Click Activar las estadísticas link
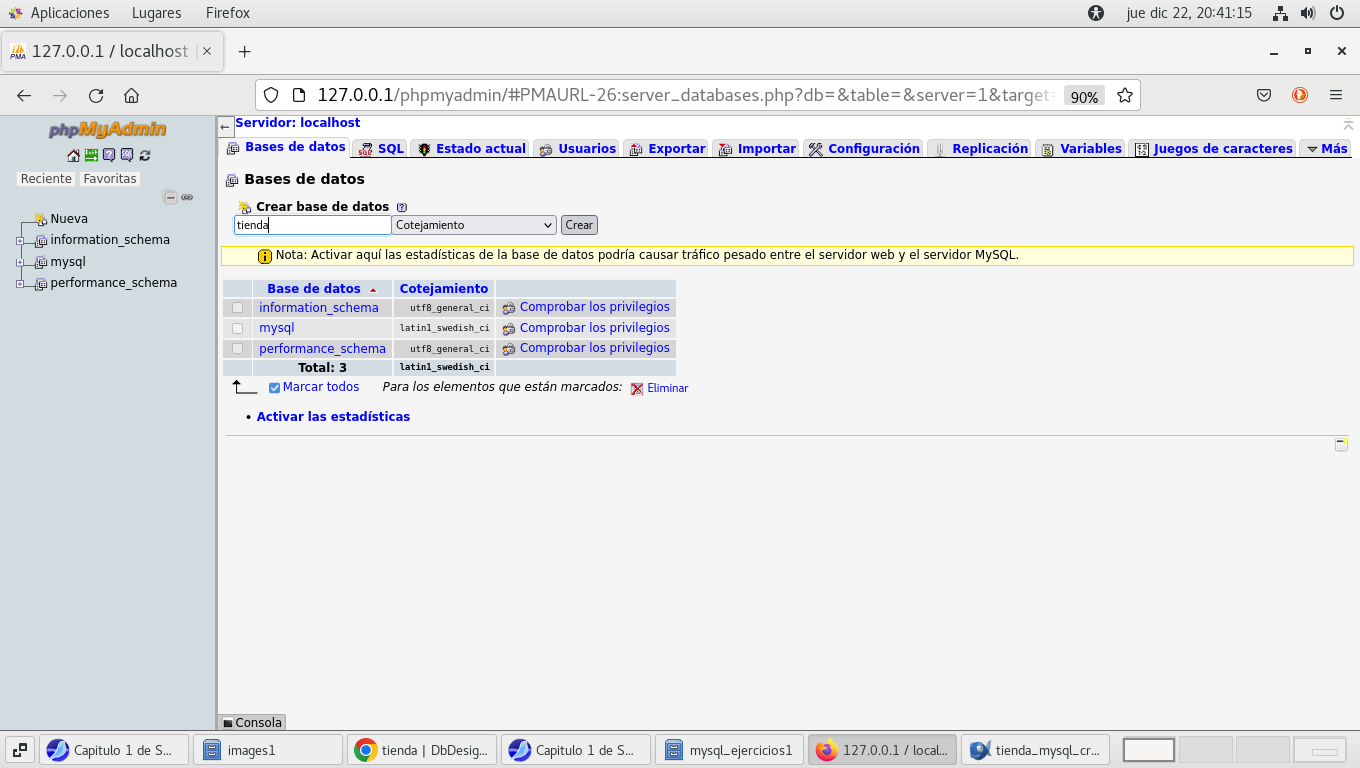Image resolution: width=1360 pixels, height=768 pixels. 333,417
